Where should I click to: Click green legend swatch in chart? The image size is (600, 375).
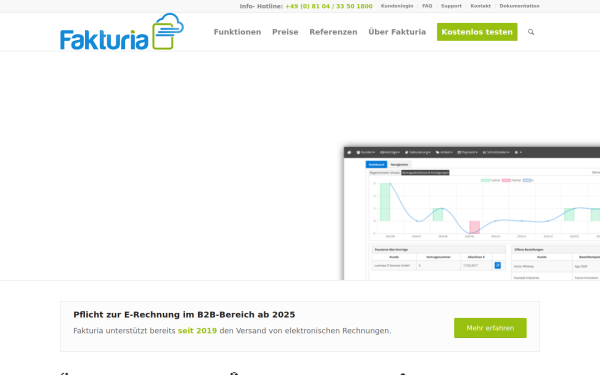485,180
